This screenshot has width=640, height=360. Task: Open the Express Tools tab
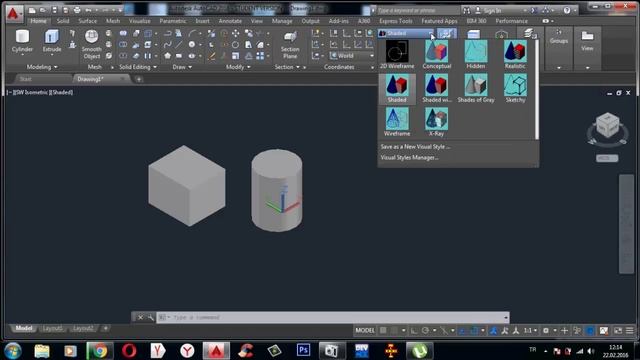396,21
